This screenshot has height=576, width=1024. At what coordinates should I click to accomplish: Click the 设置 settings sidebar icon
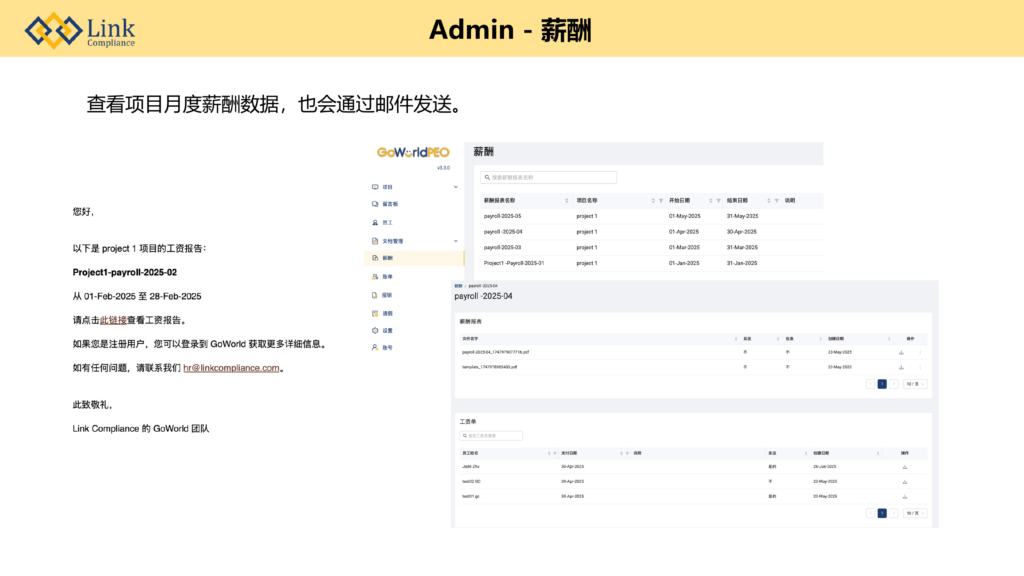point(376,330)
